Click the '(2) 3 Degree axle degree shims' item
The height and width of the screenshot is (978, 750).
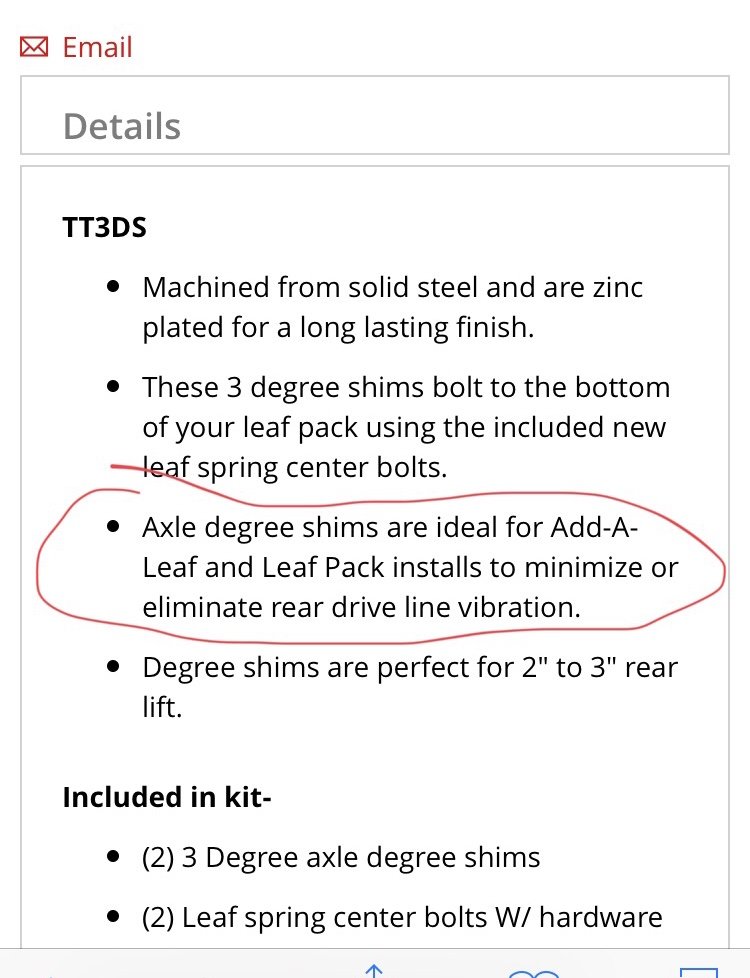[x=341, y=857]
